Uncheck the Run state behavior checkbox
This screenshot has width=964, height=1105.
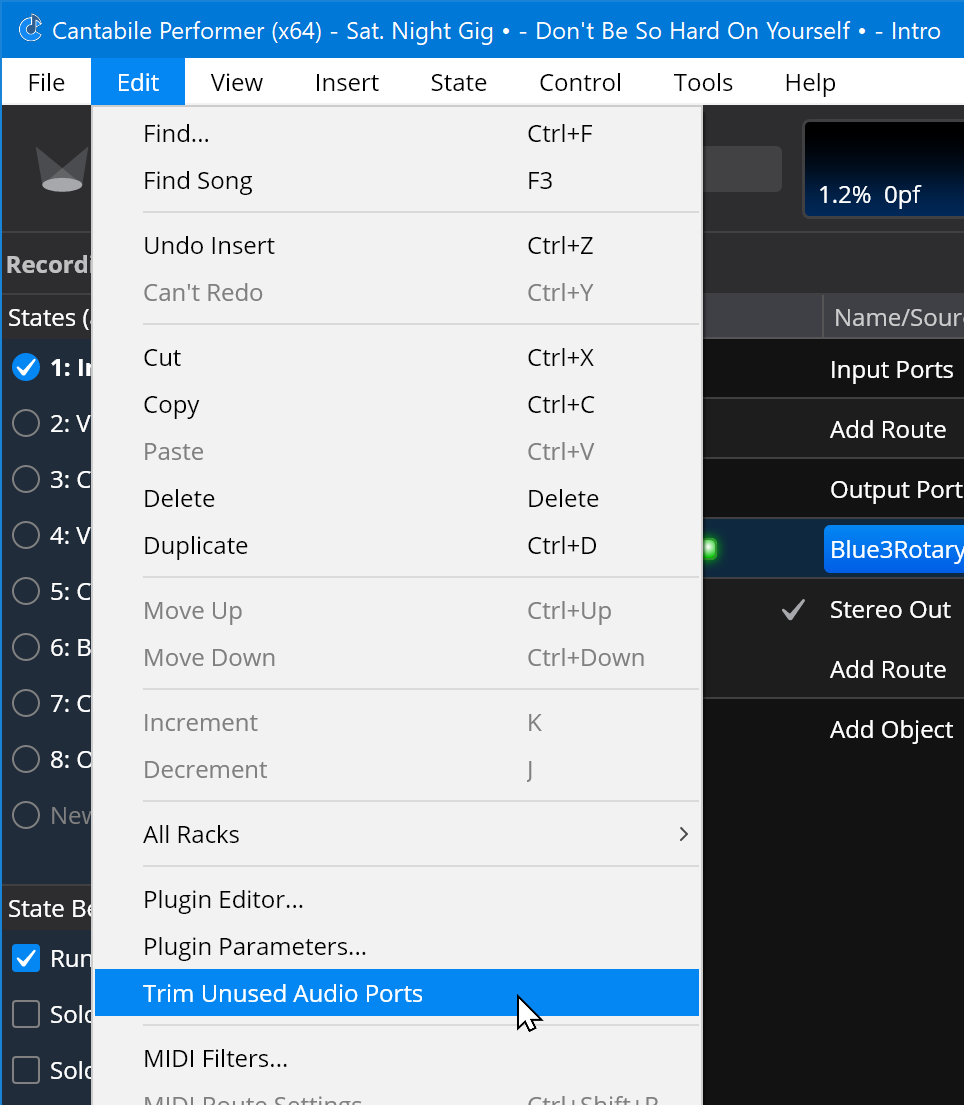[x=26, y=959]
